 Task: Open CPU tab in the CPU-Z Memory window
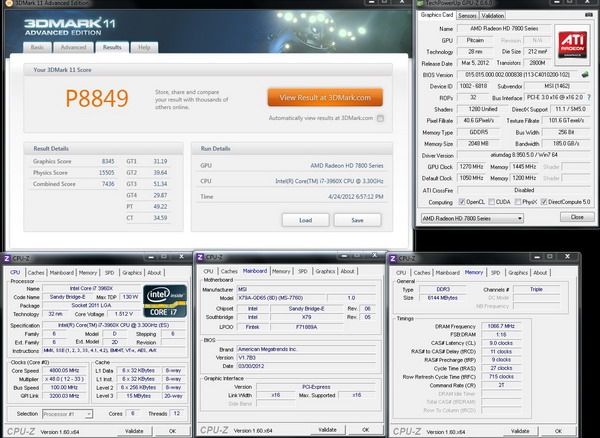click(x=401, y=273)
